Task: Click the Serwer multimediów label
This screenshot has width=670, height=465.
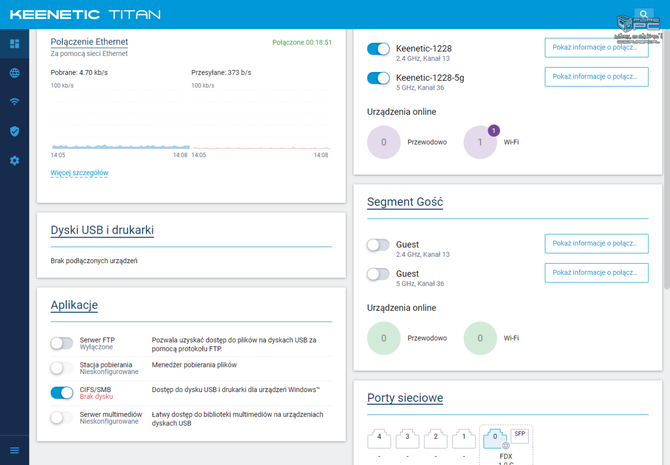Action: tap(111, 414)
